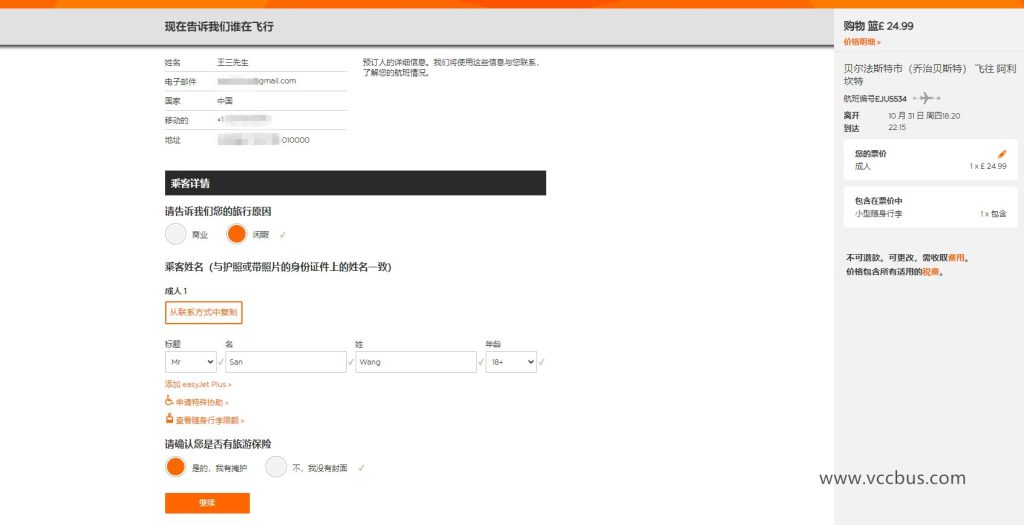Open the 年龄 age dropdown showing 18+
Screen dimensions: 1024x525
point(511,362)
